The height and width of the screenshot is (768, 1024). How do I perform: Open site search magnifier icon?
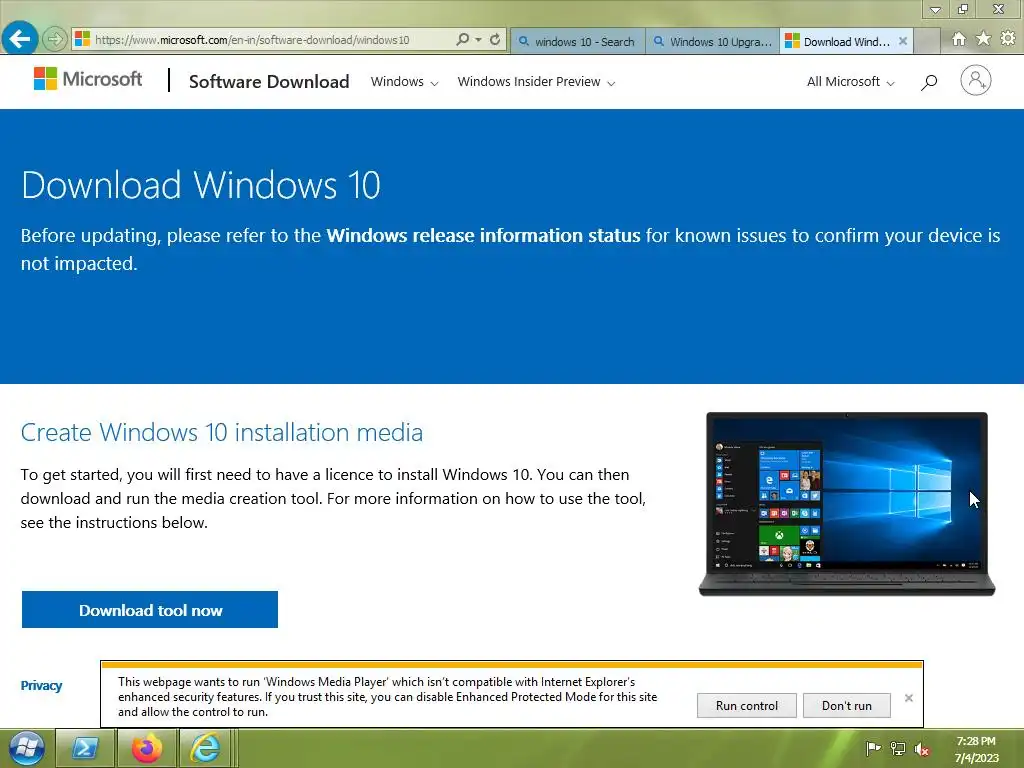(x=929, y=82)
